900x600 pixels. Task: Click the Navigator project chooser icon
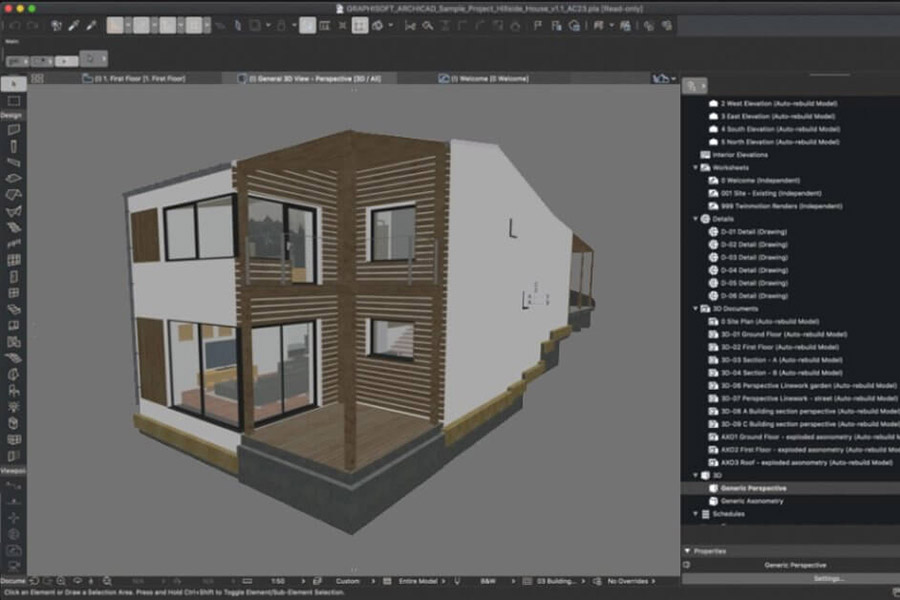coord(695,86)
